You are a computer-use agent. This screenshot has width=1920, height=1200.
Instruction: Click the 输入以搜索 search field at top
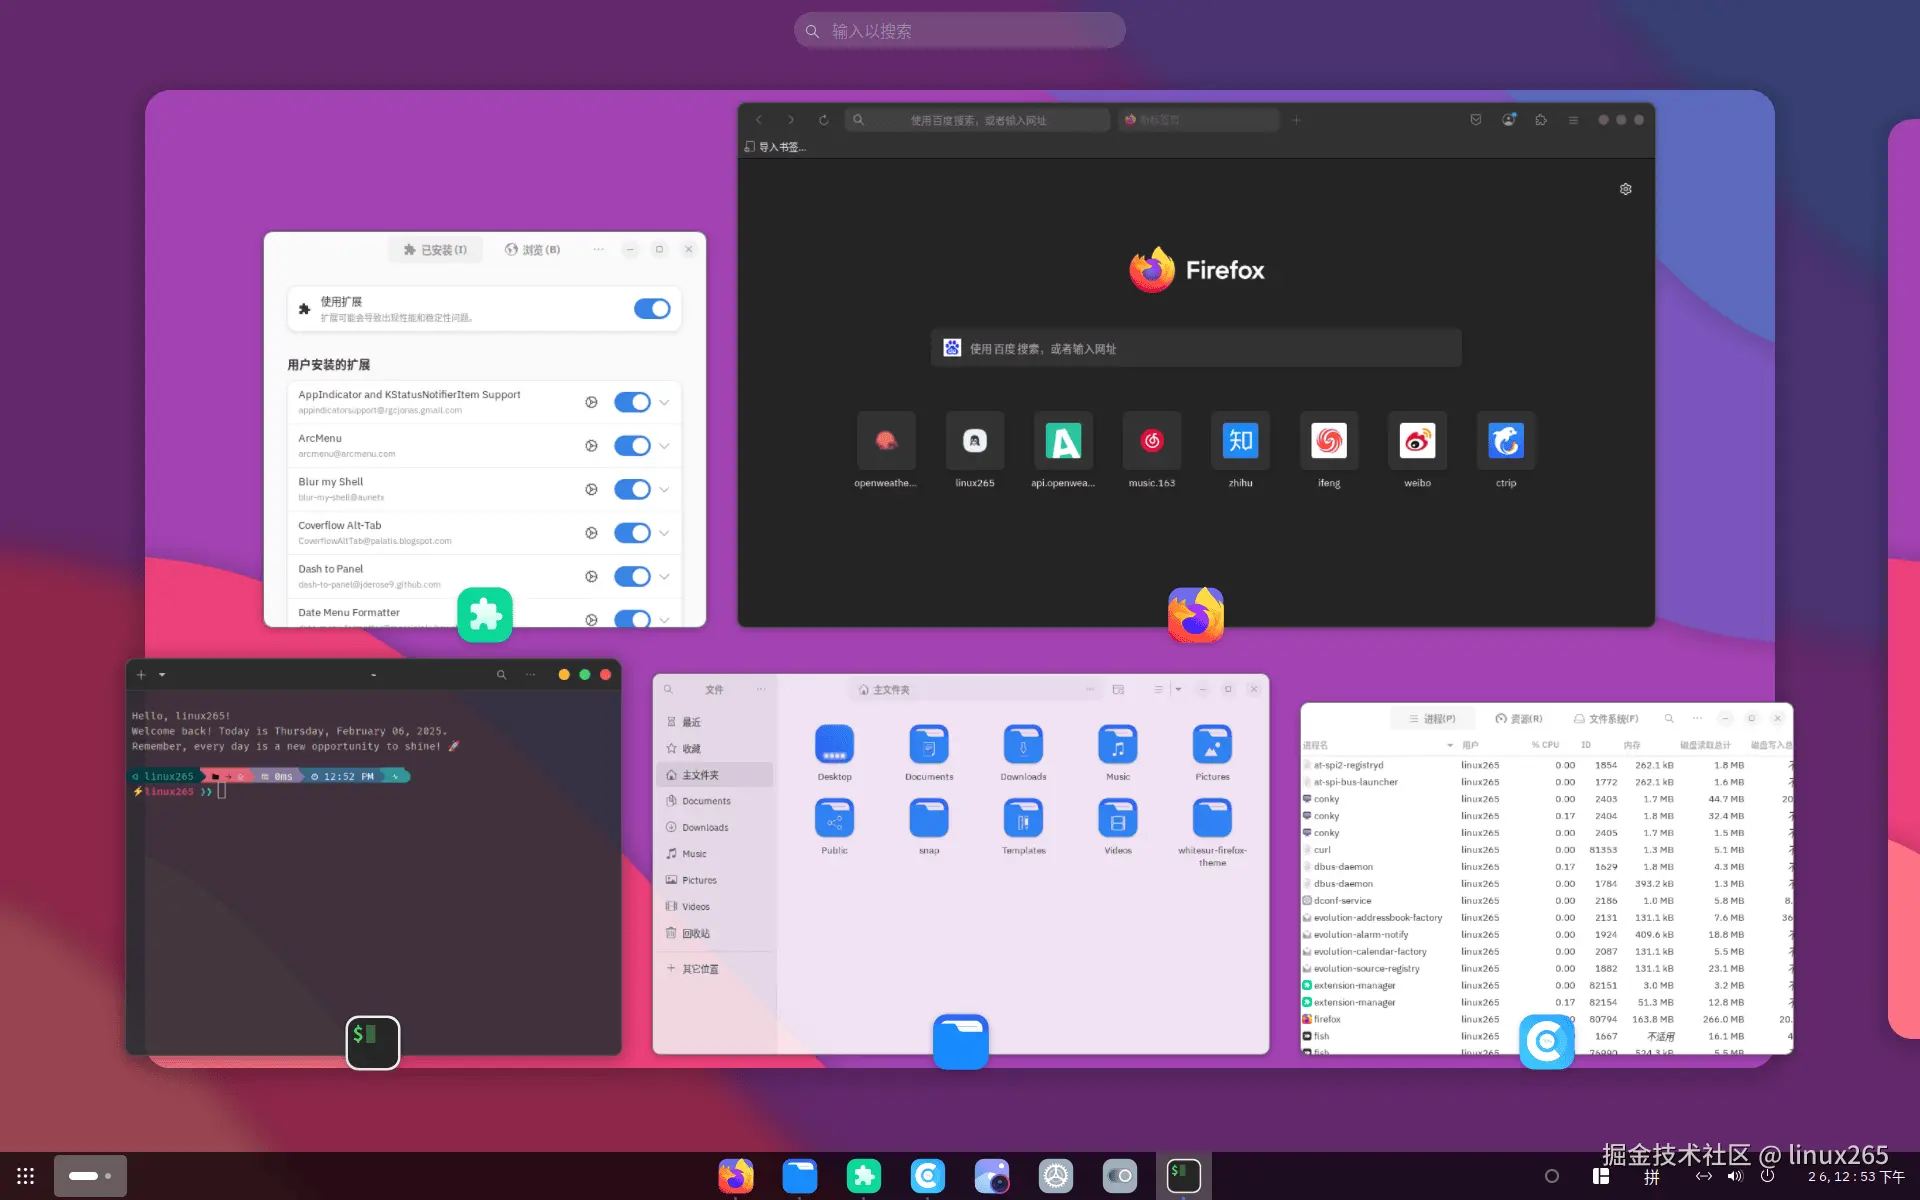tap(958, 30)
